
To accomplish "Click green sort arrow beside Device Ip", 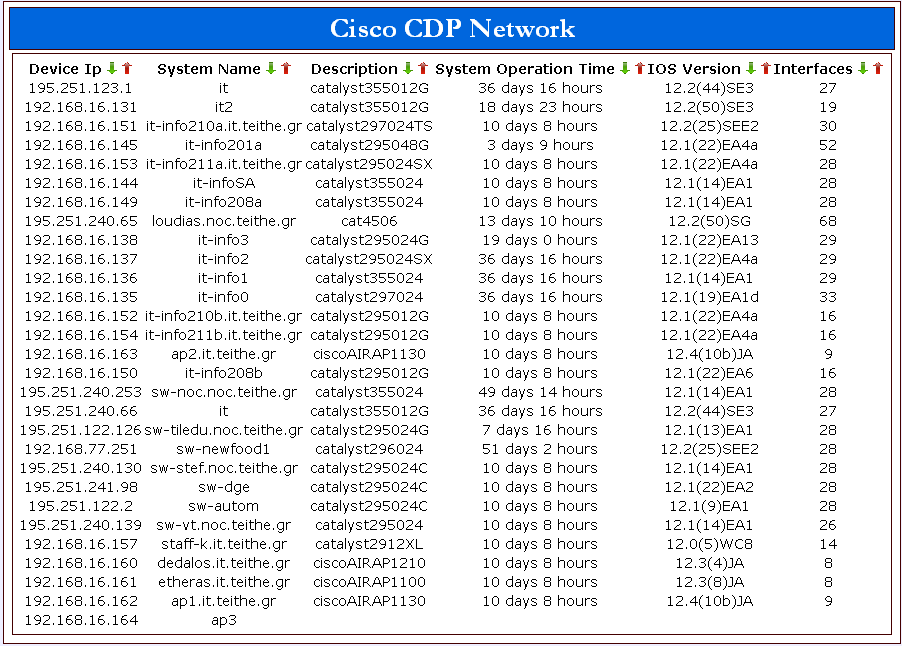I will 112,68.
